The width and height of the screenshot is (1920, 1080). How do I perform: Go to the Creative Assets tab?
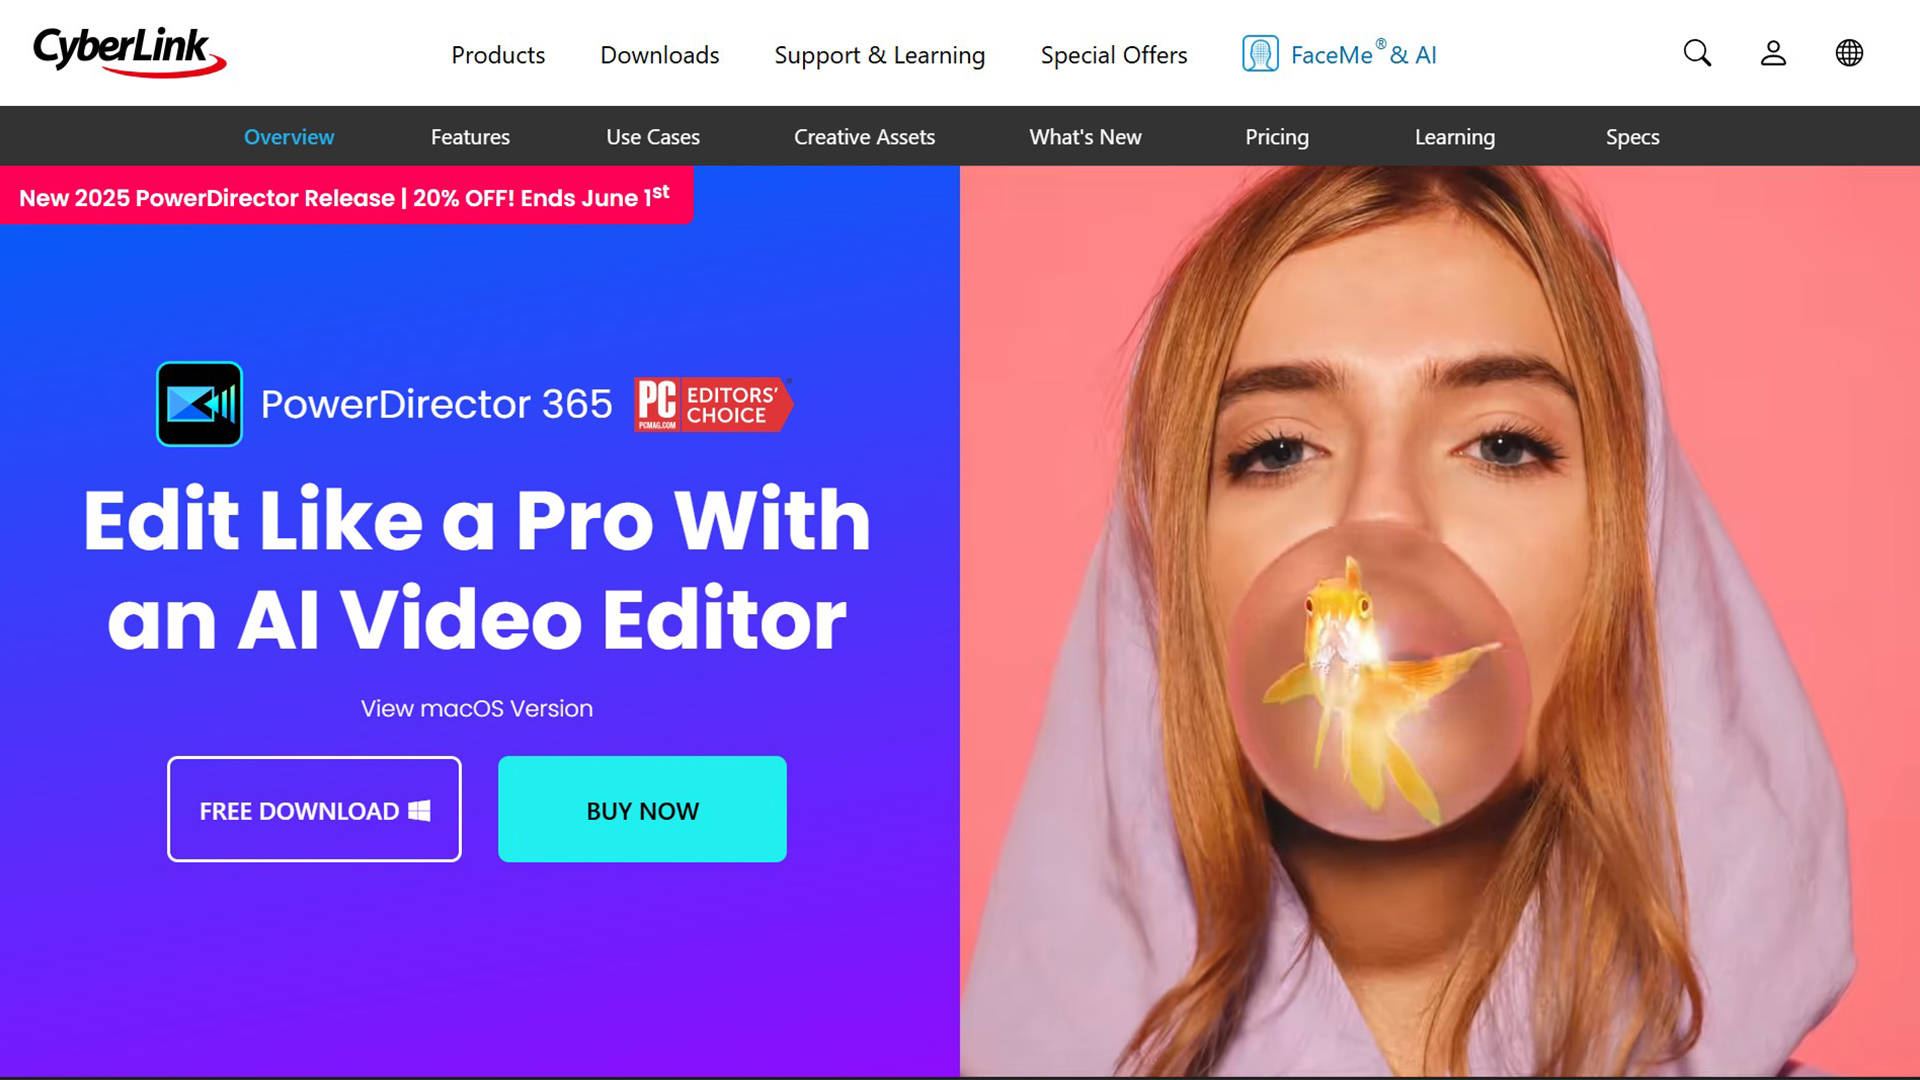[x=864, y=137]
